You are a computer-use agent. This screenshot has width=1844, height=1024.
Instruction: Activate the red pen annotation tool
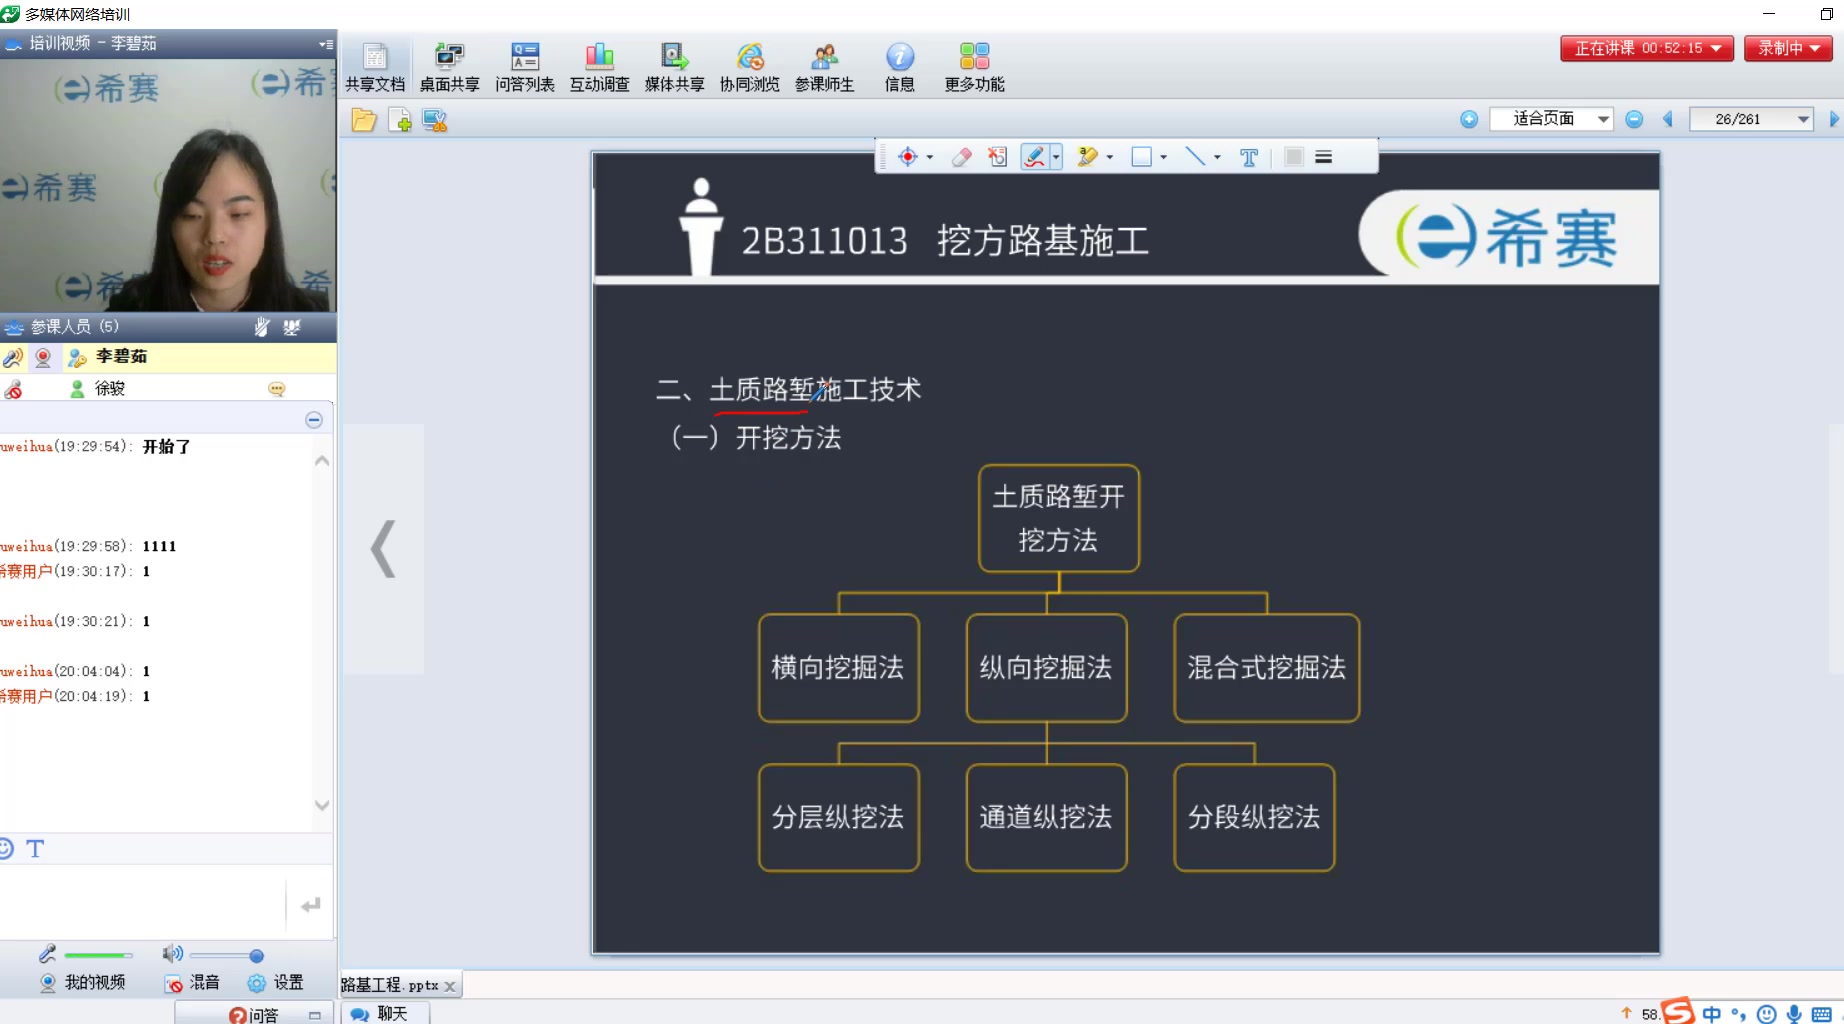point(1035,157)
